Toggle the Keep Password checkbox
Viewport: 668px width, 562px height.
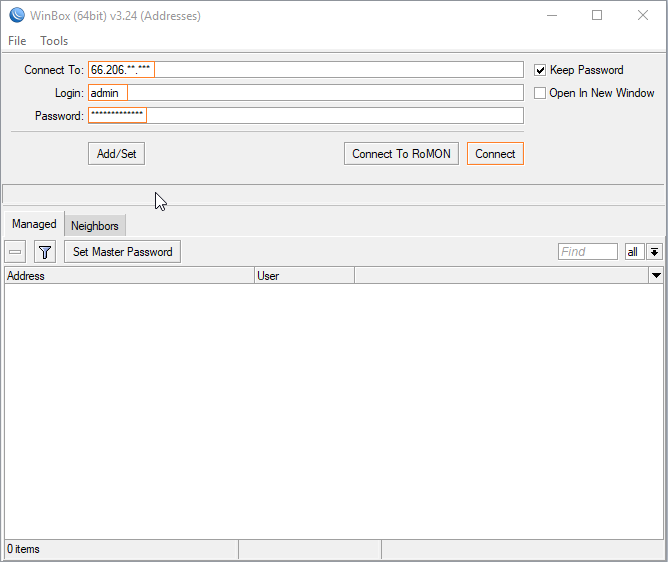pyautogui.click(x=540, y=70)
